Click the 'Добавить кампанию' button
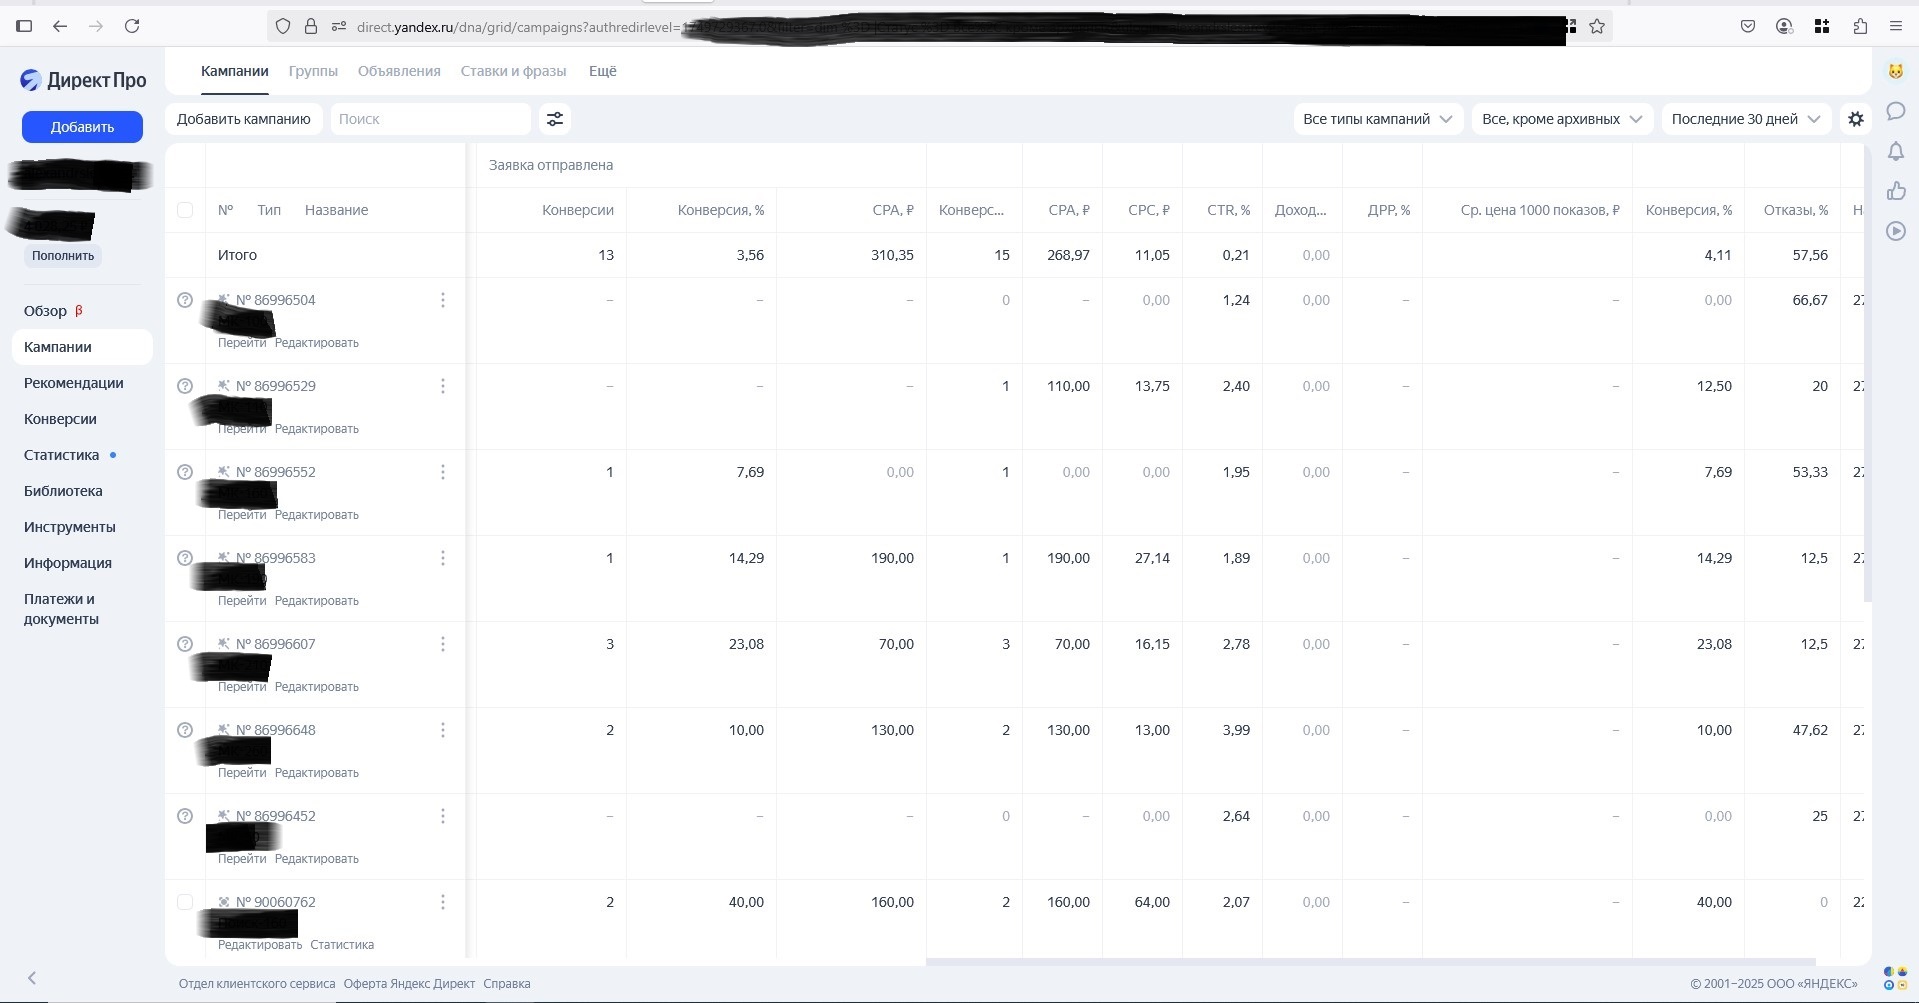 (244, 119)
